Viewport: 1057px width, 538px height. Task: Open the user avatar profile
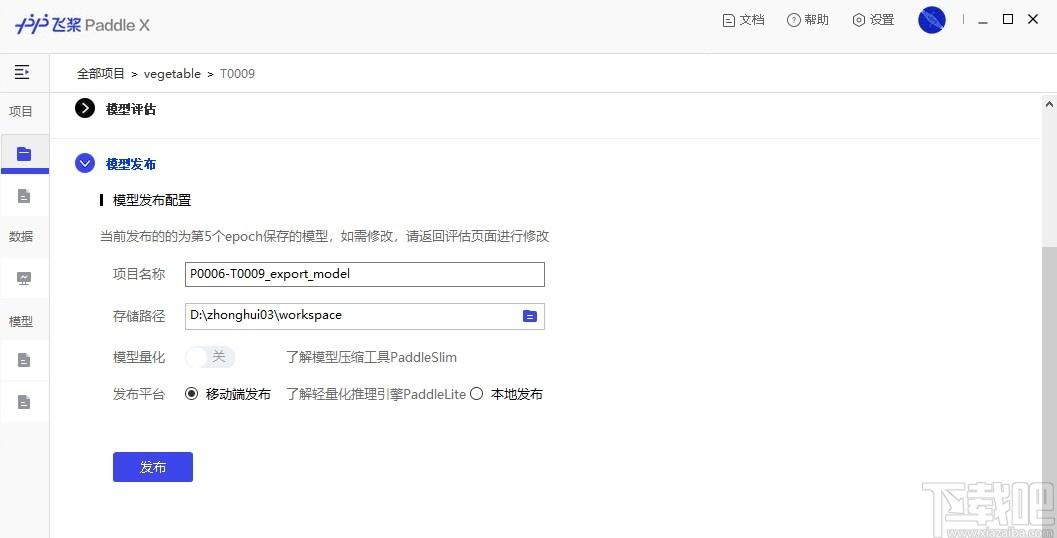932,20
